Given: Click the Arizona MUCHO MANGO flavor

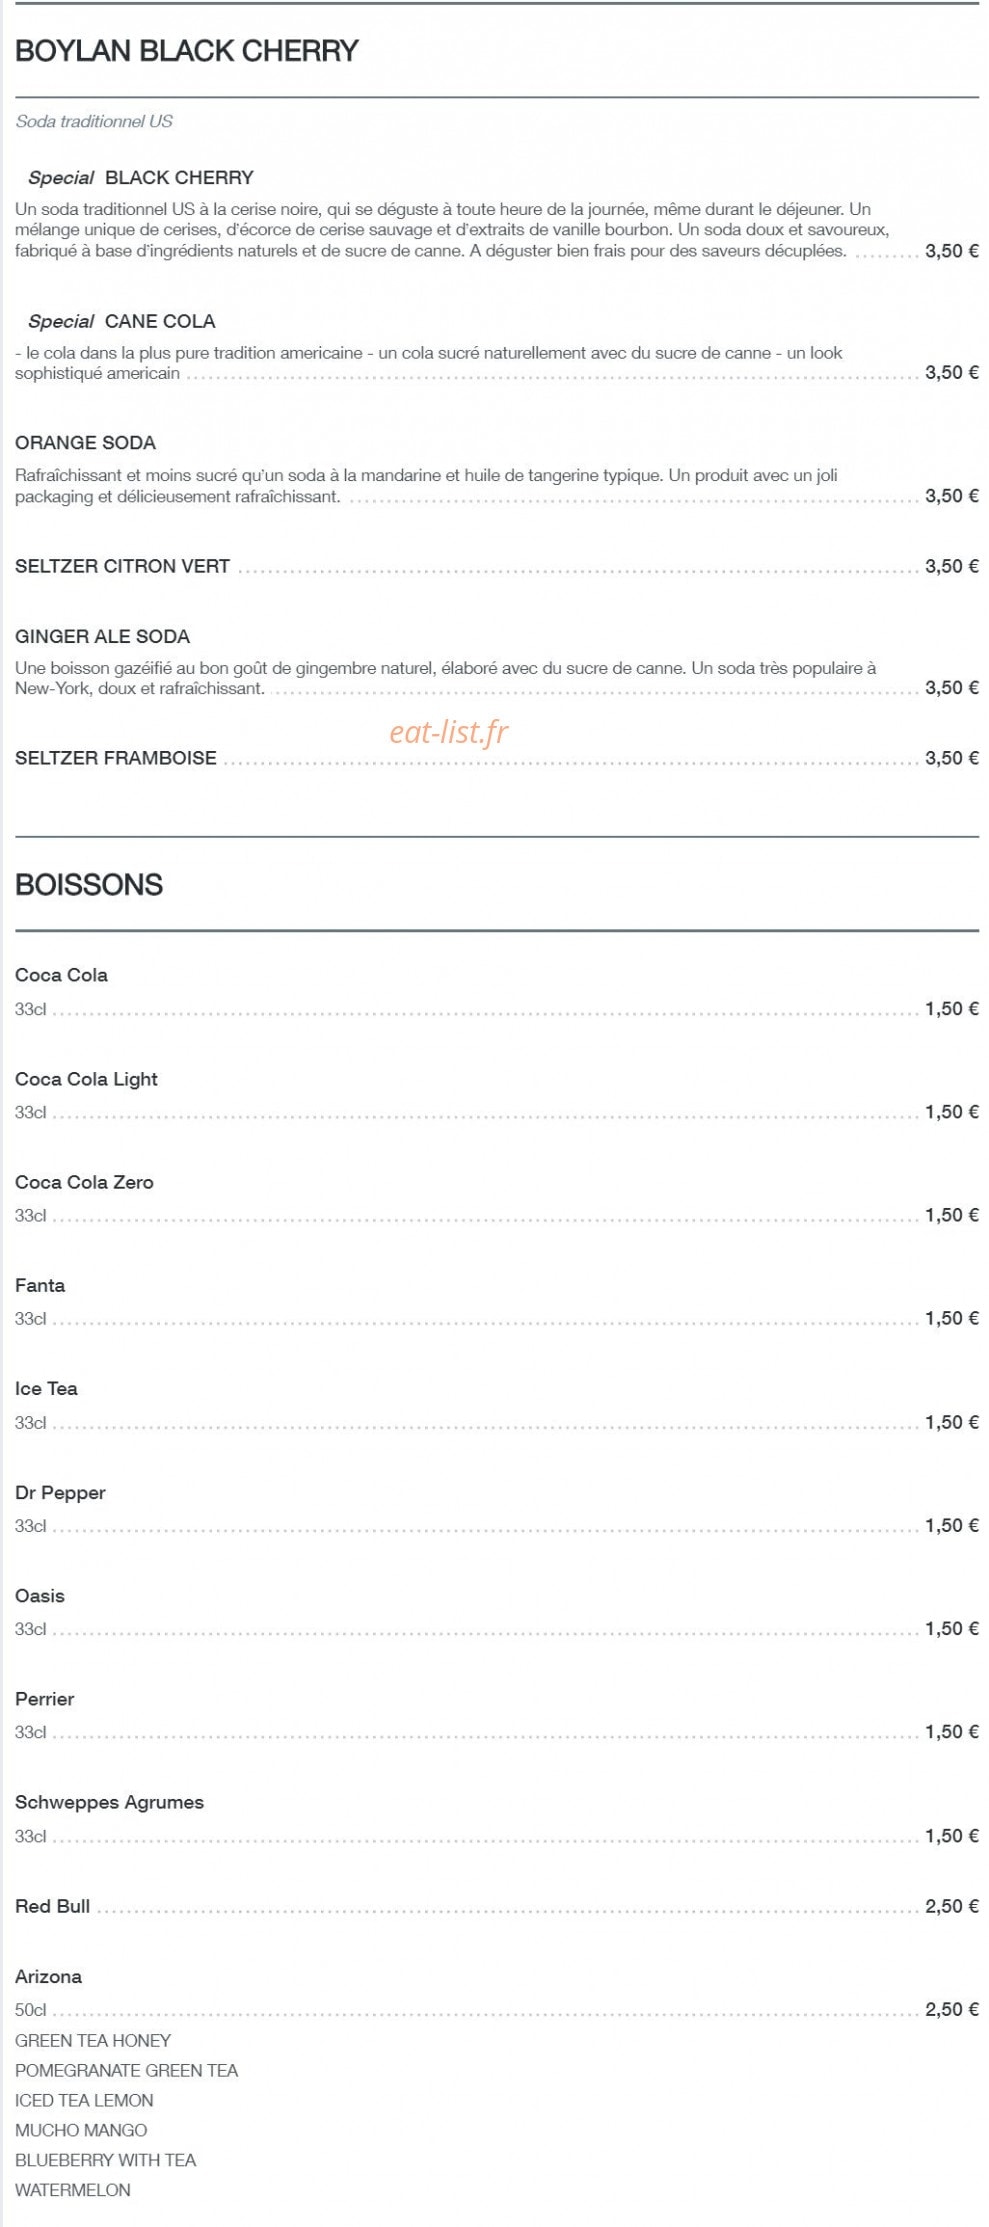Looking at the screenshot, I should [81, 2131].
